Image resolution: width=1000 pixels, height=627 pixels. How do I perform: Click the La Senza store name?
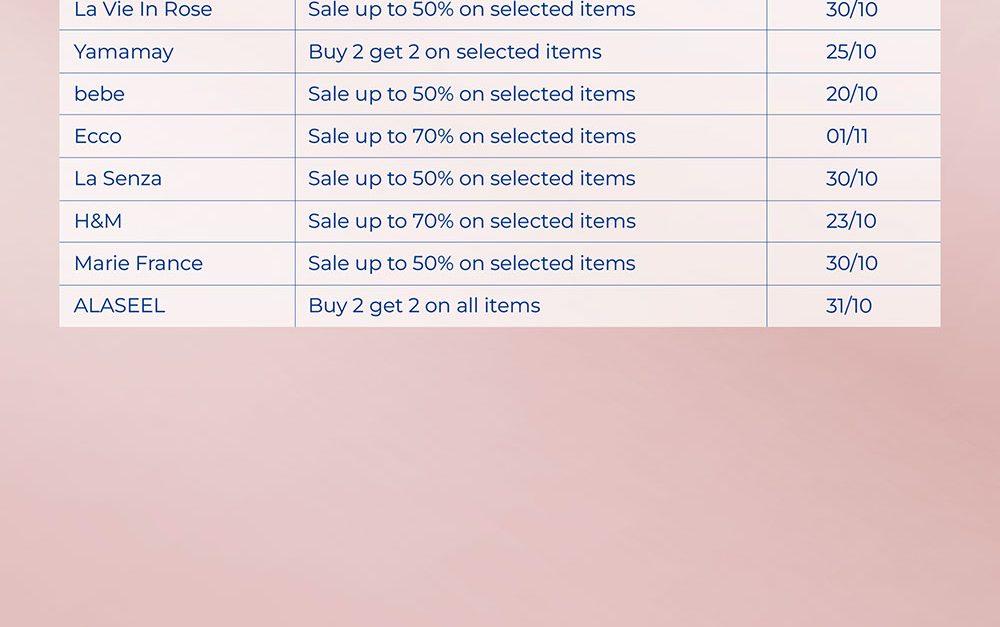(118, 179)
